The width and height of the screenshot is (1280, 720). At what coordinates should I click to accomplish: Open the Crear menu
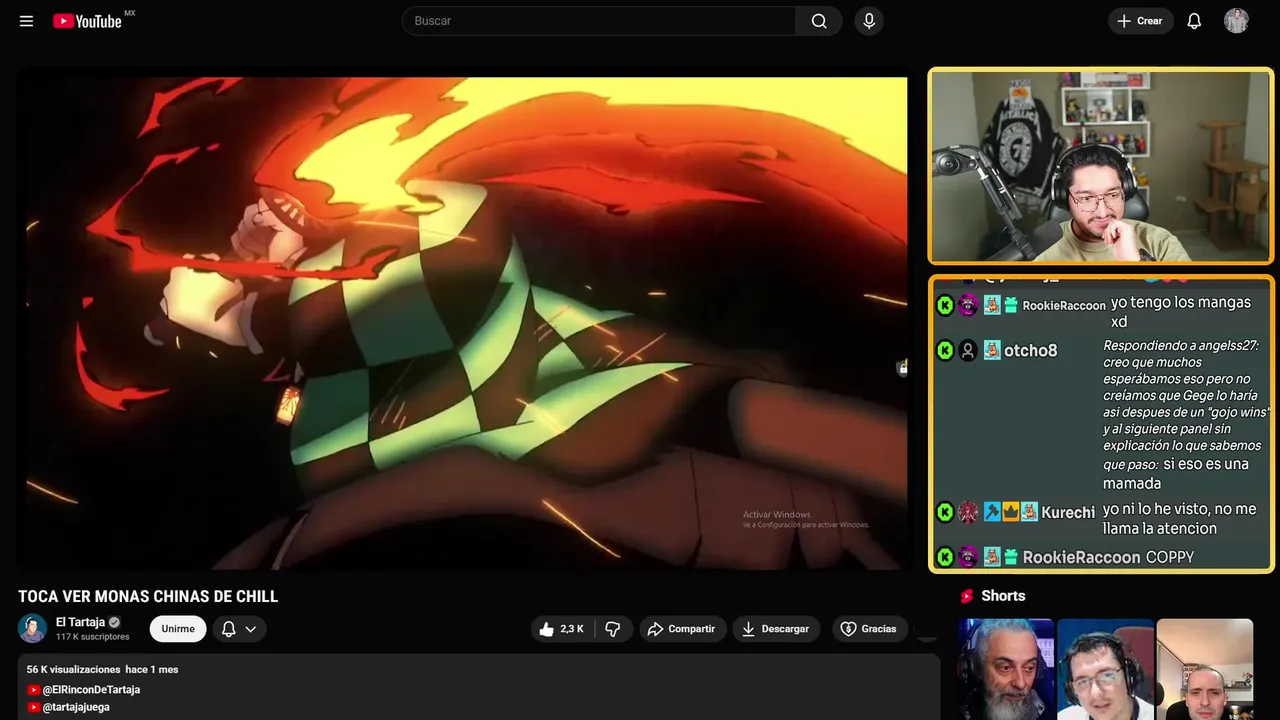(1140, 21)
